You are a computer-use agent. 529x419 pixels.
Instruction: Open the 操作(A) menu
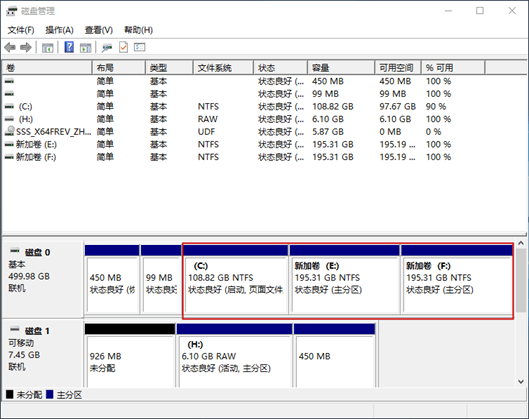[59, 30]
